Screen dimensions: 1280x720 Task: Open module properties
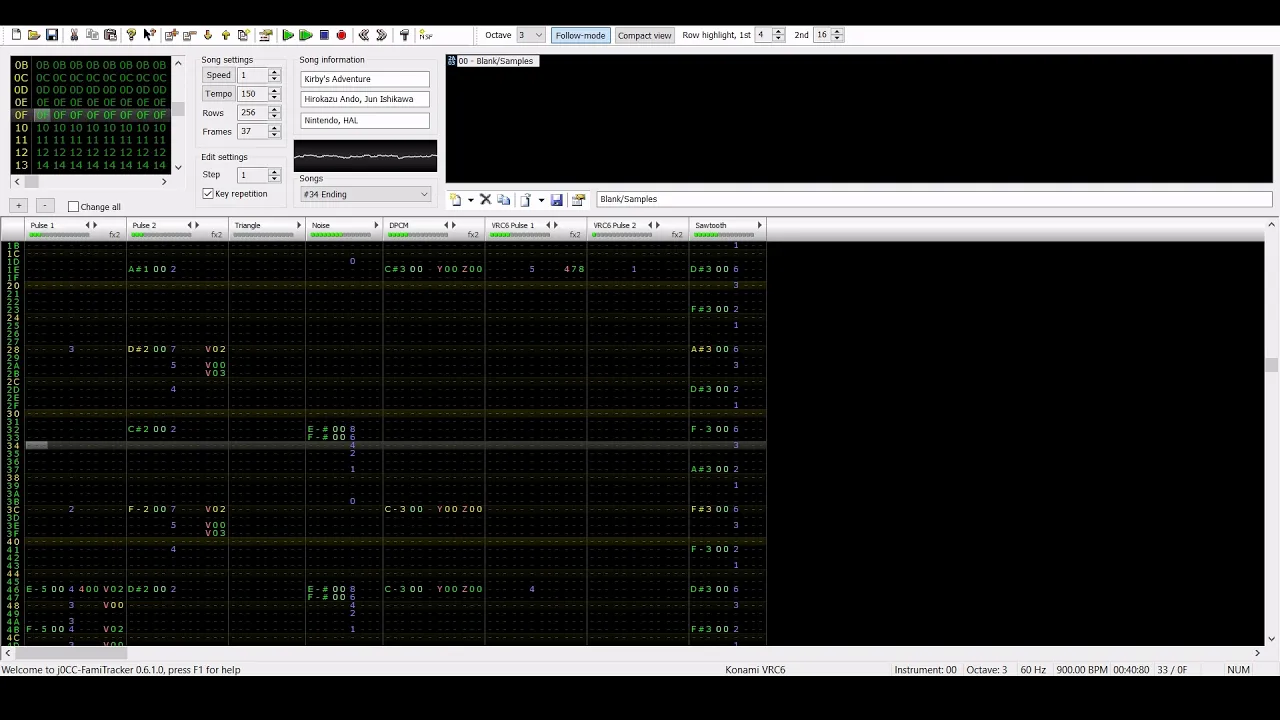[265, 35]
